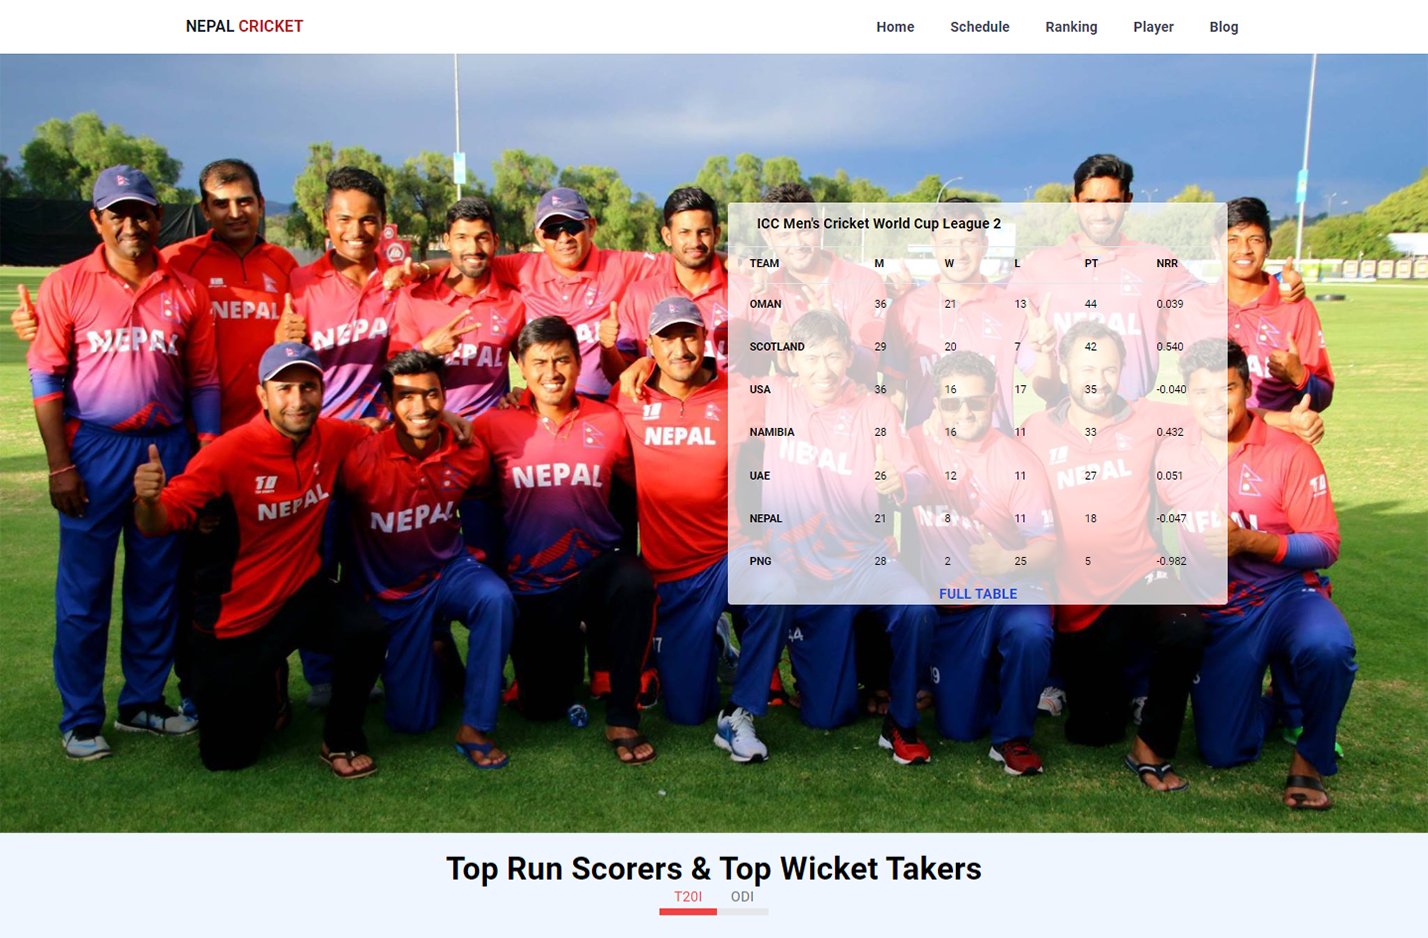This screenshot has height=938, width=1428.
Task: Select the NAMIBIA team row
Action: [977, 432]
